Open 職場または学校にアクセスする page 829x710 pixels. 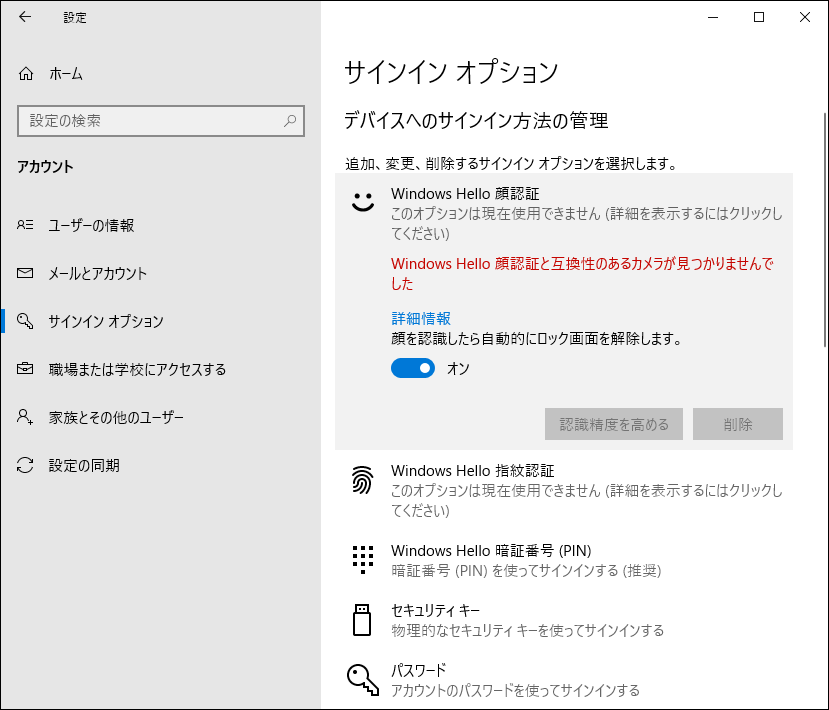pyautogui.click(x=161, y=369)
